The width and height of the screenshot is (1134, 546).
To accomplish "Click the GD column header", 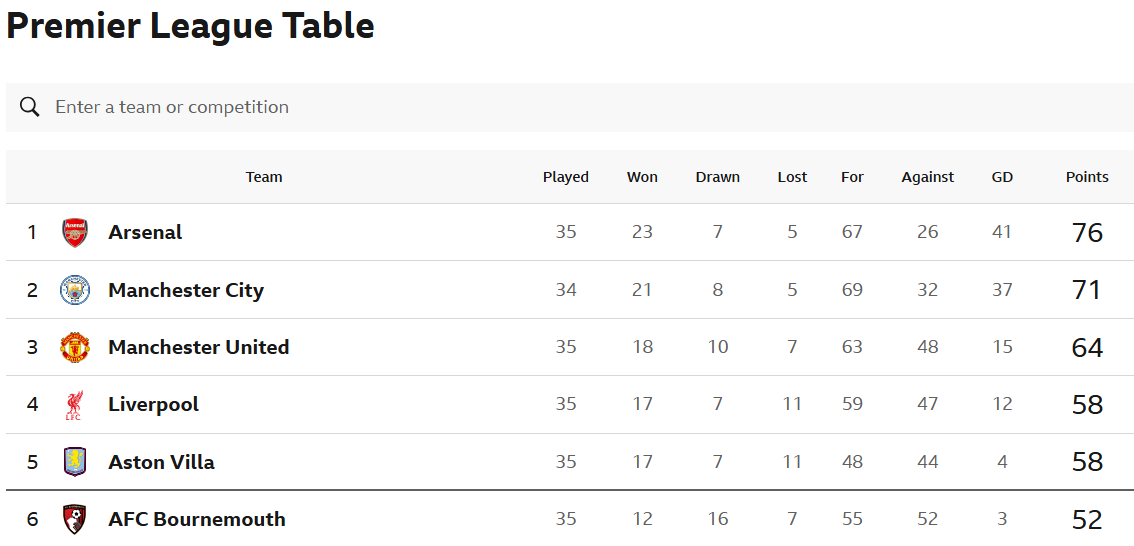I will click(x=1002, y=177).
